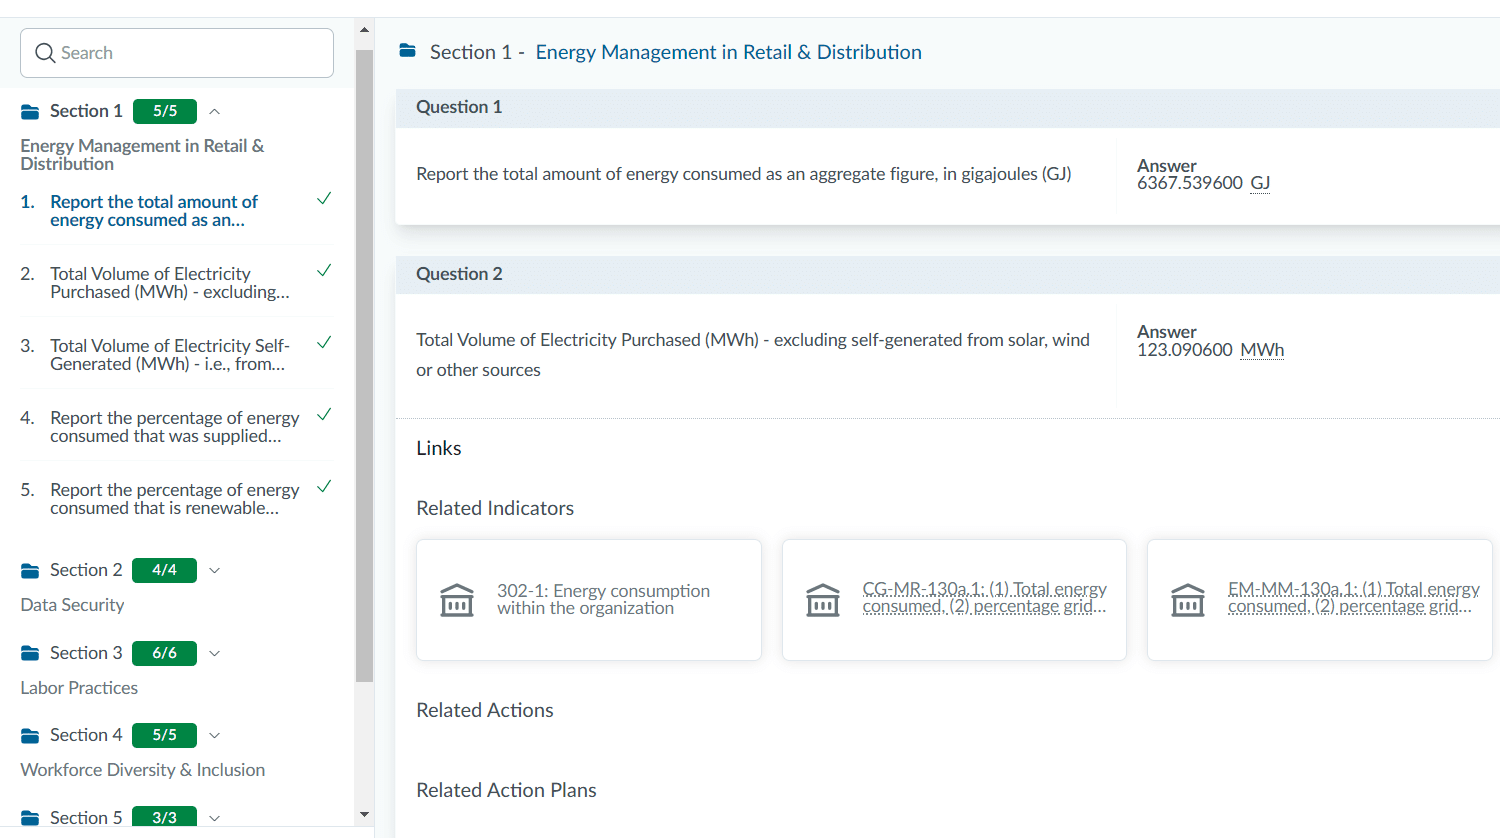Expand Section 2 Data Security chevron
1500x838 pixels.
(x=214, y=570)
